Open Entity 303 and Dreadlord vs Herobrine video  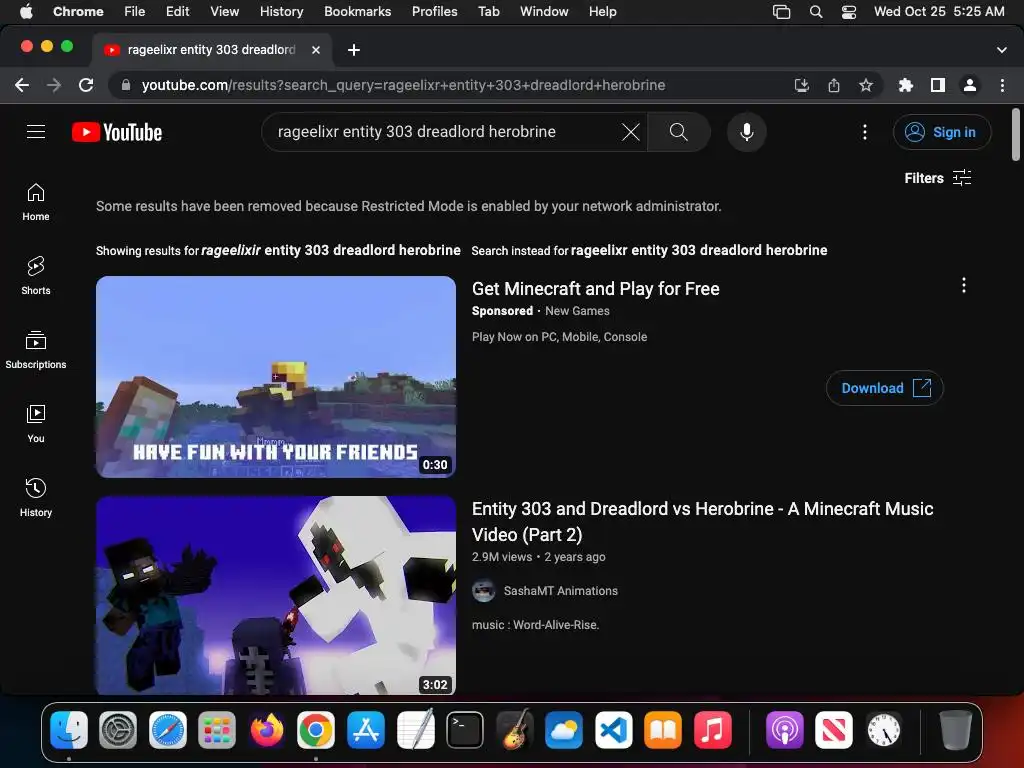[x=702, y=521]
